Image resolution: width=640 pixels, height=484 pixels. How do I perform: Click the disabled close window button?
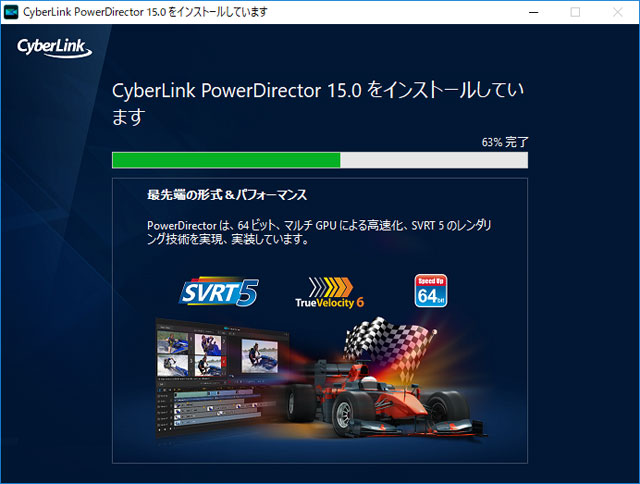pyautogui.click(x=618, y=12)
